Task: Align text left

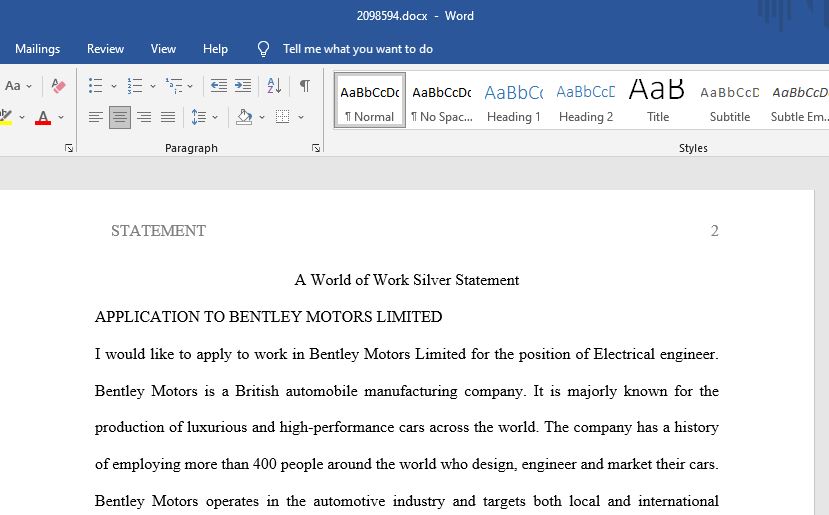Action: [x=96, y=117]
